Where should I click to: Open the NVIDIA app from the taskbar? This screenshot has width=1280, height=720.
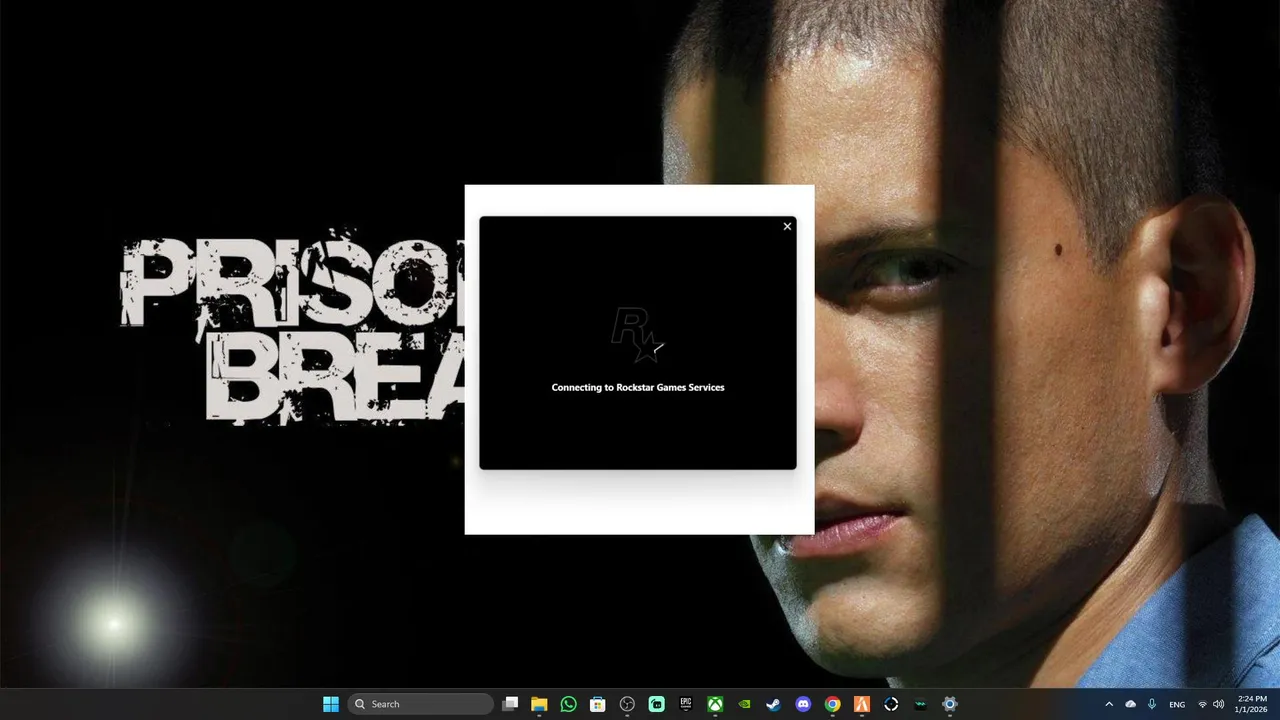745,704
